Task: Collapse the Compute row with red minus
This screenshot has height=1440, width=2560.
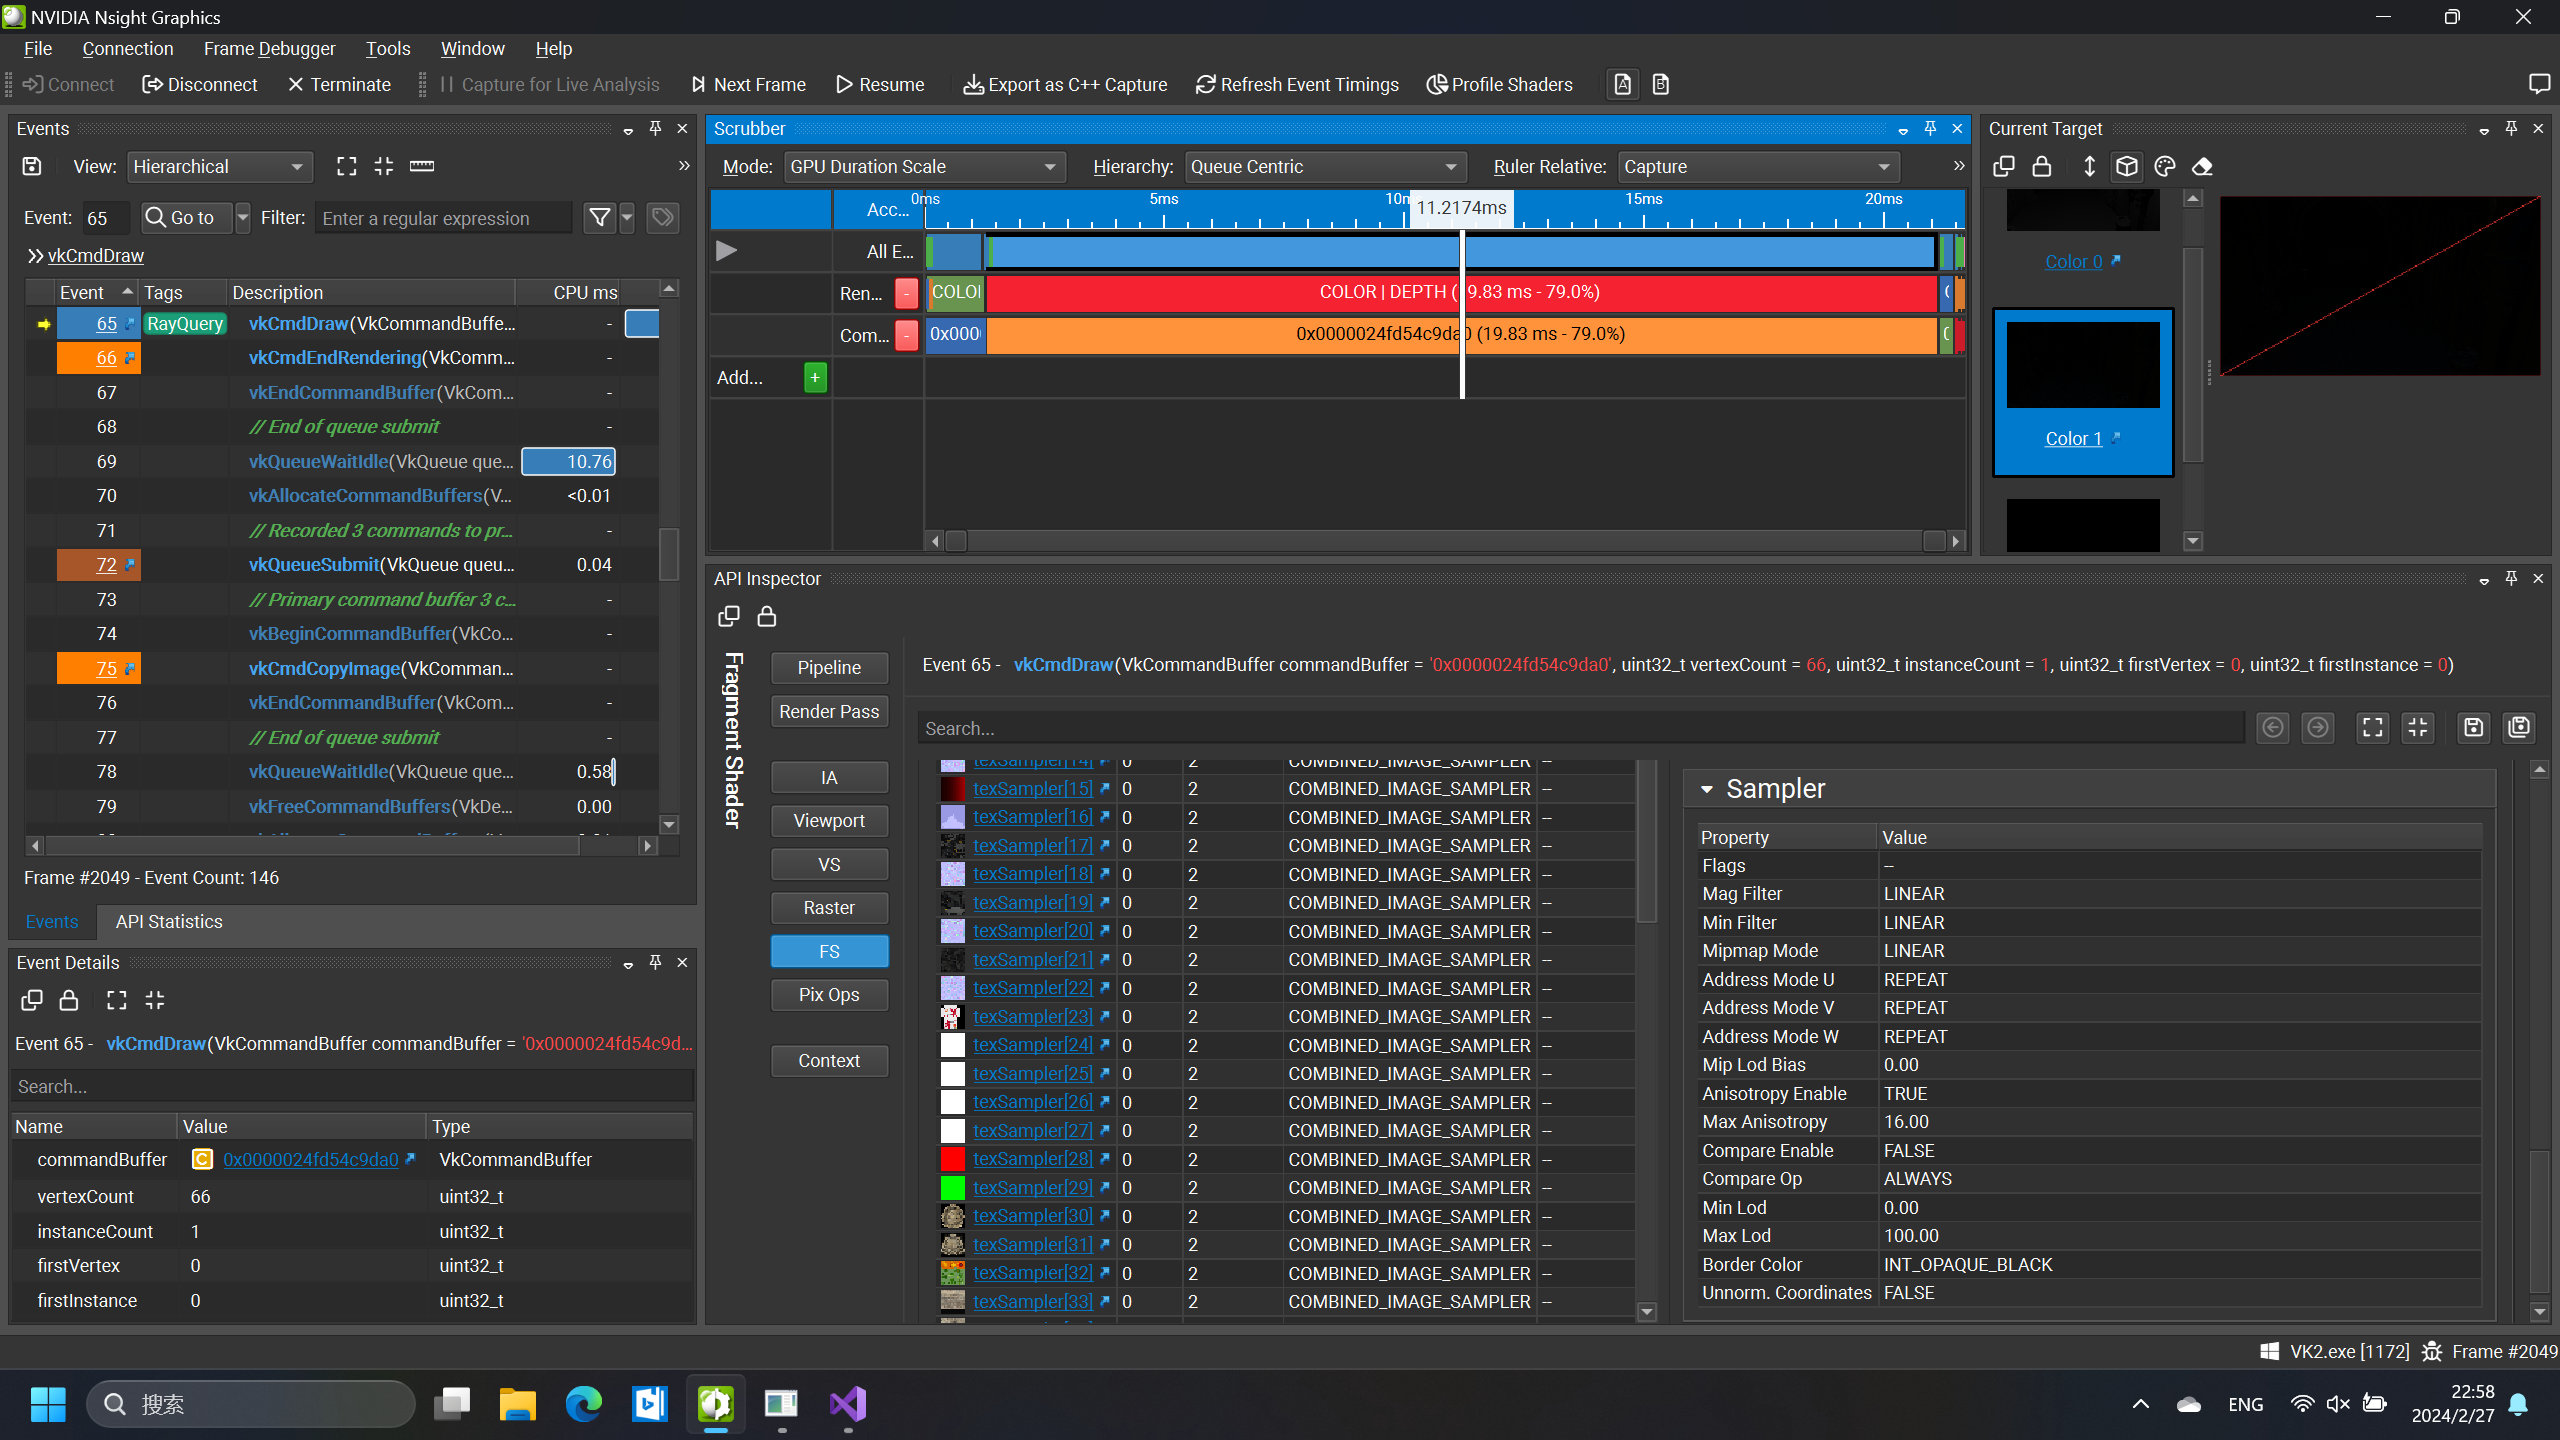Action: click(906, 335)
